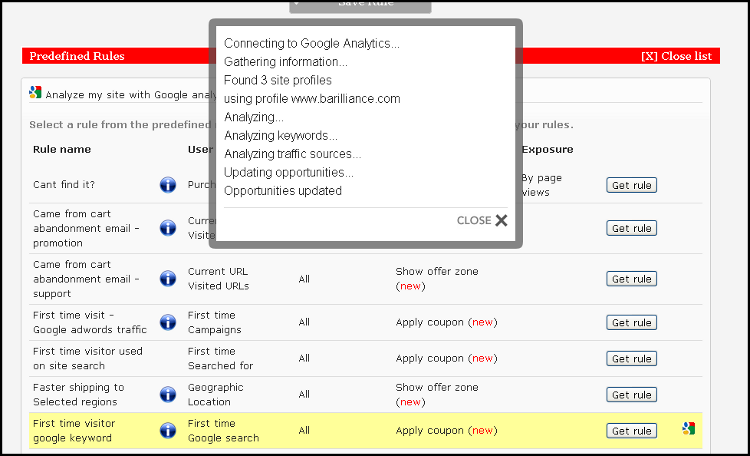
Task: Click Google Analytics icon on highlighted row
Action: pyautogui.click(x=688, y=428)
